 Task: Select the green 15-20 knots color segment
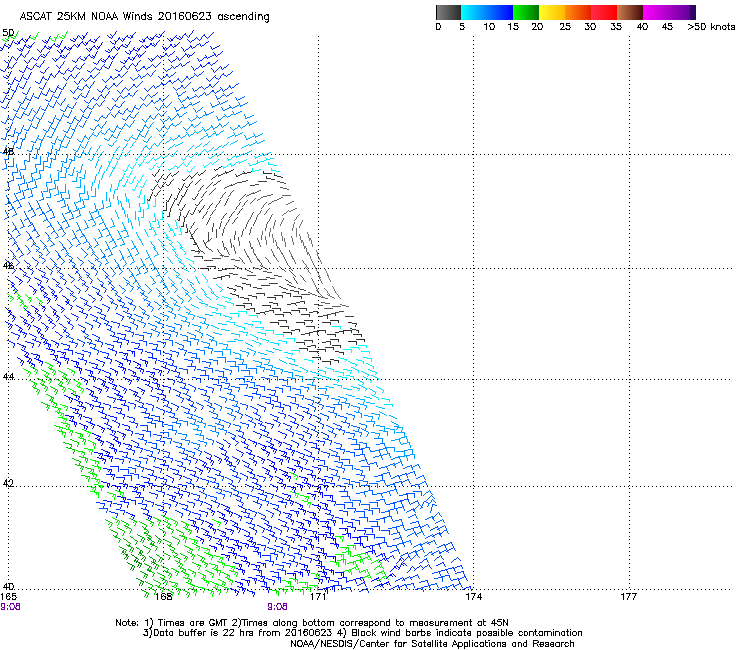tap(526, 12)
